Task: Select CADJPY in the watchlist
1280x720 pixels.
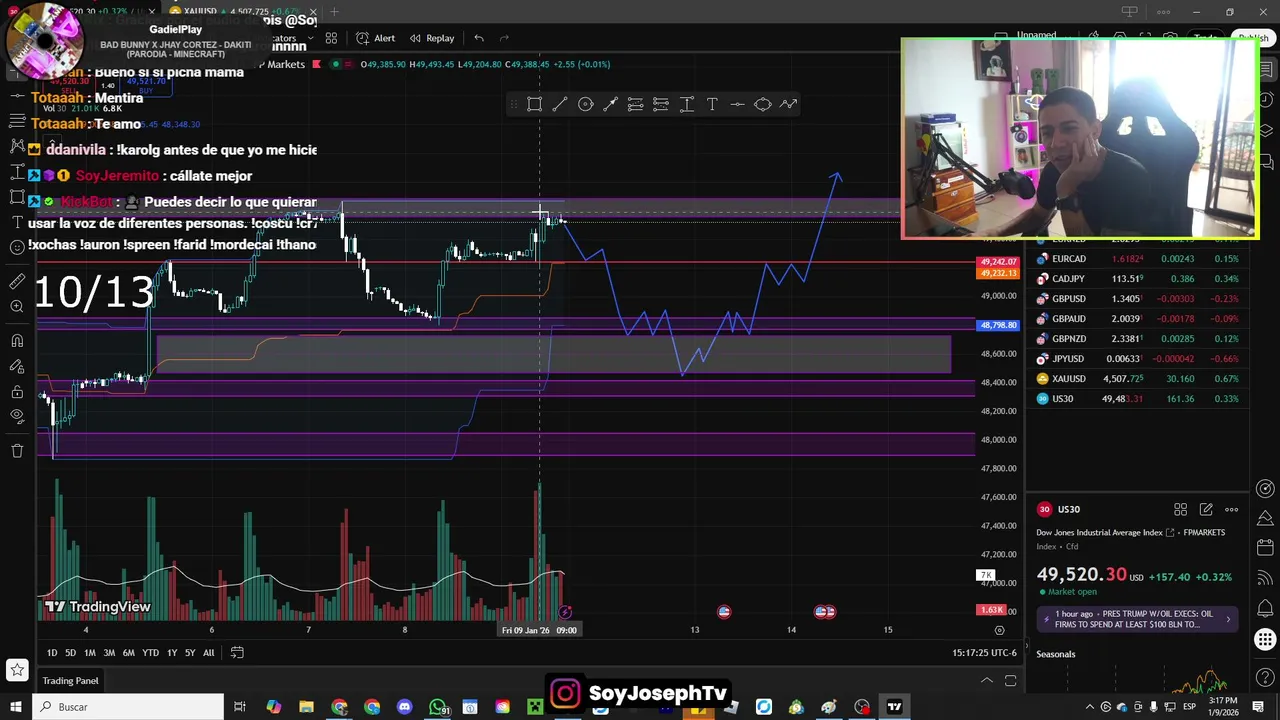Action: coord(1138,279)
